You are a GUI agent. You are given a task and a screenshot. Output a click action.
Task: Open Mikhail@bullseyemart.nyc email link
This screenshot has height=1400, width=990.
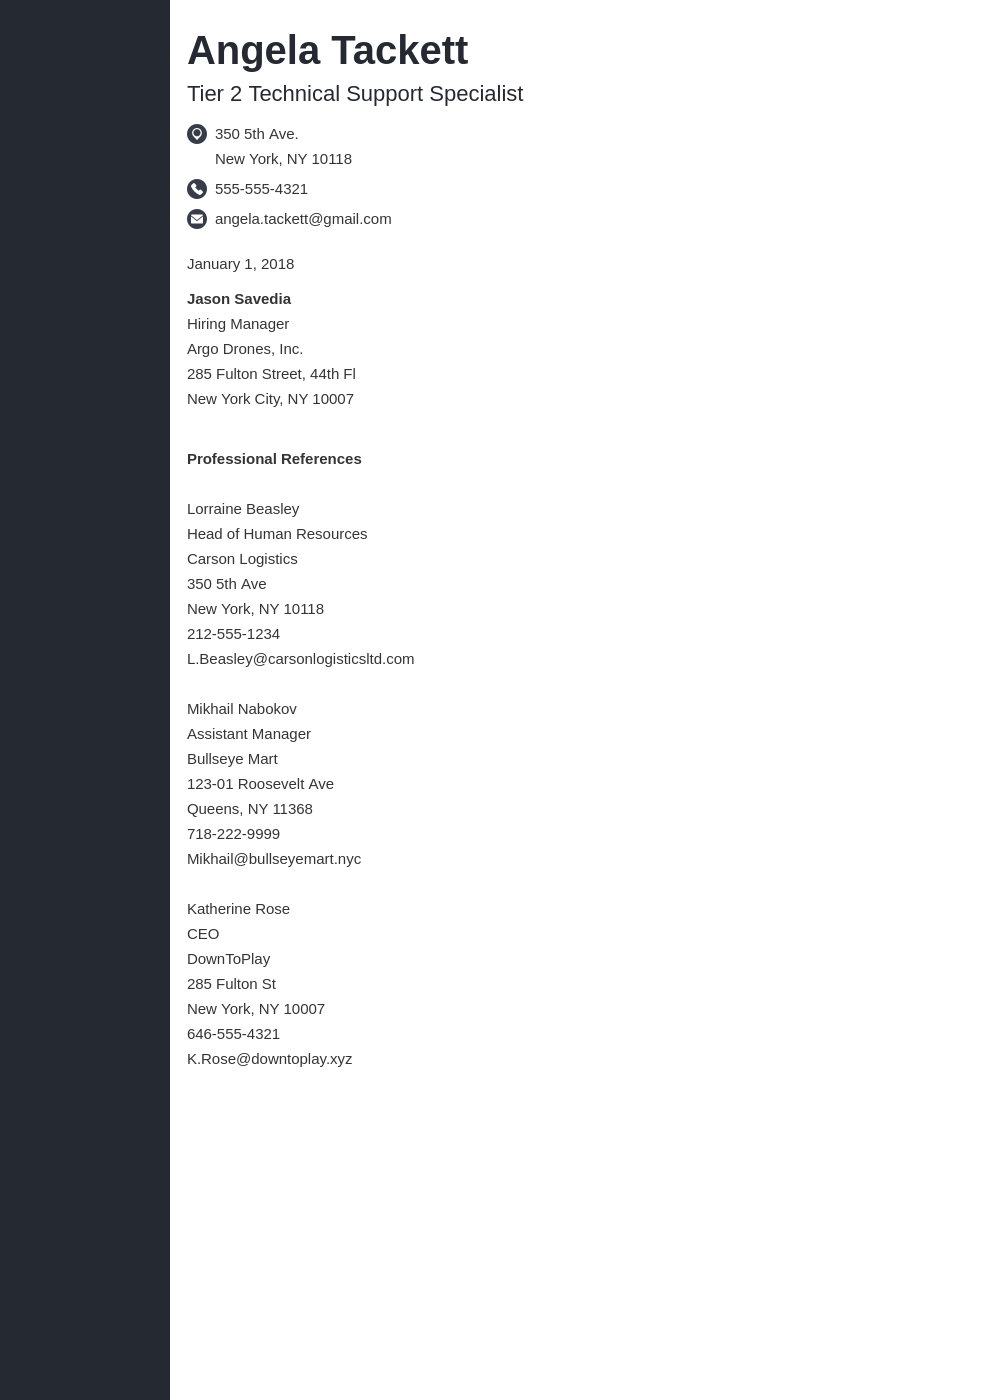click(x=274, y=859)
